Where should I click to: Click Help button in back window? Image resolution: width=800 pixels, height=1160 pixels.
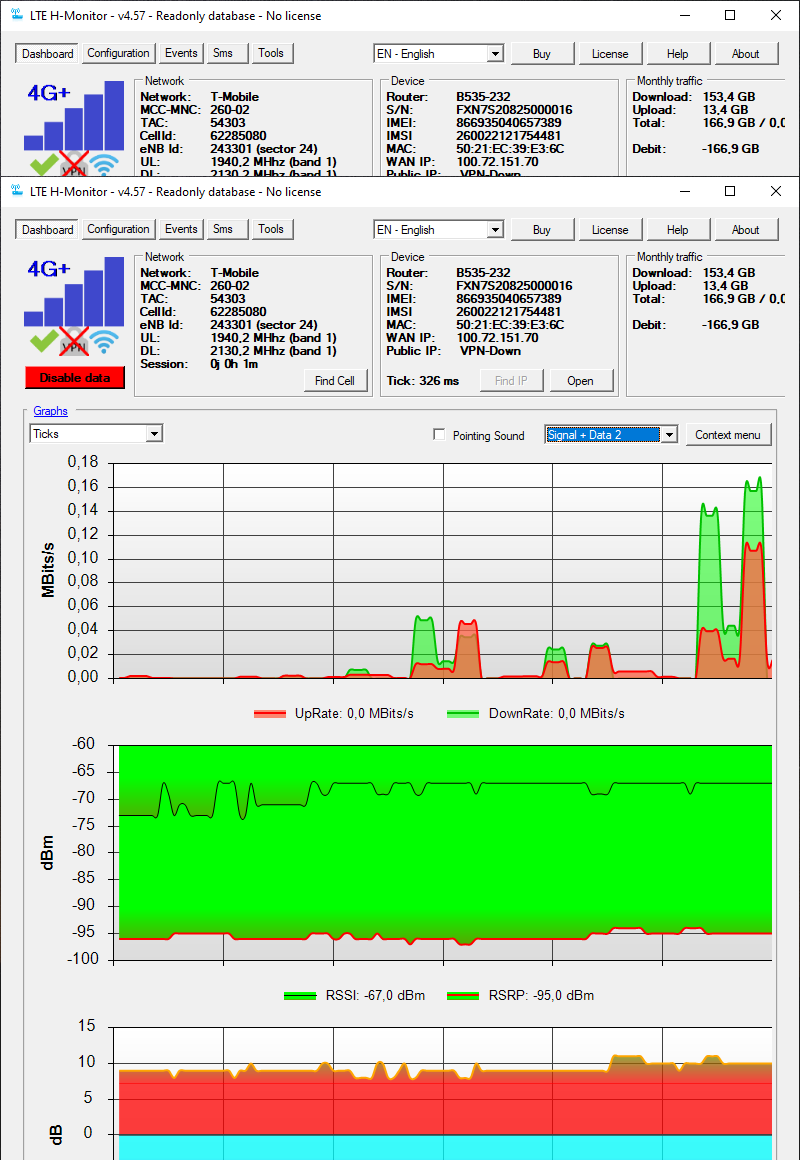tap(677, 53)
